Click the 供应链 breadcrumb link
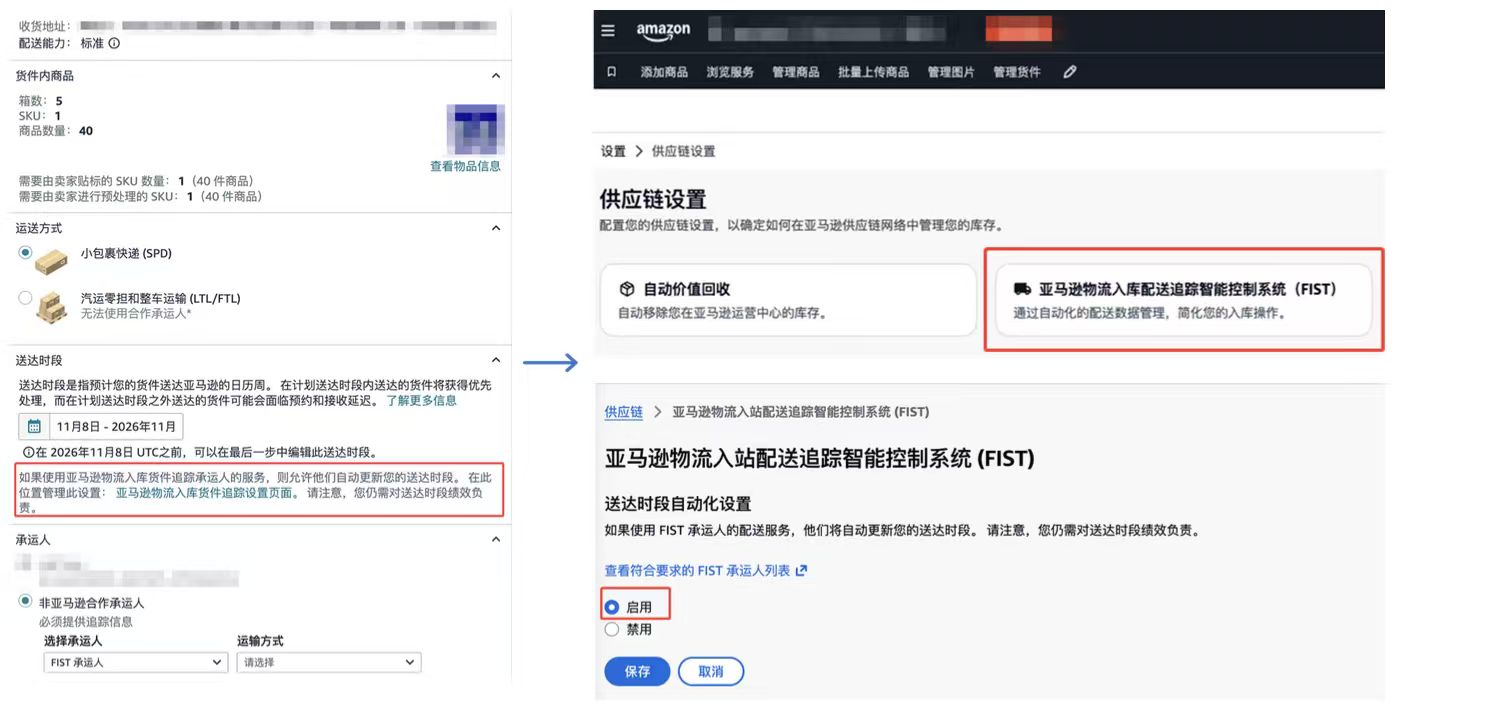Screen dimensions: 1485x727 (x=624, y=412)
